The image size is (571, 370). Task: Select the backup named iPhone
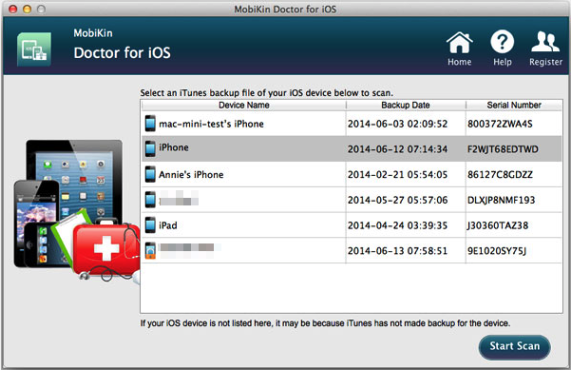(x=173, y=147)
